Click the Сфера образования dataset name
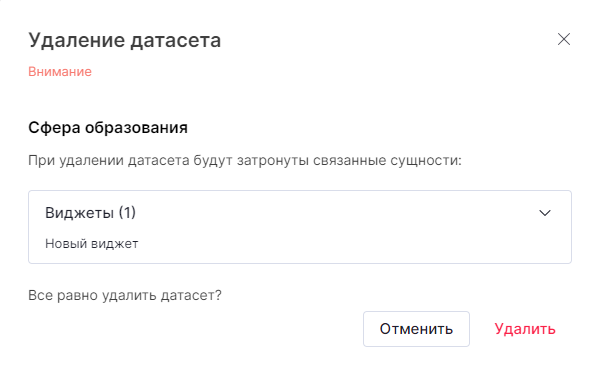 (108, 128)
